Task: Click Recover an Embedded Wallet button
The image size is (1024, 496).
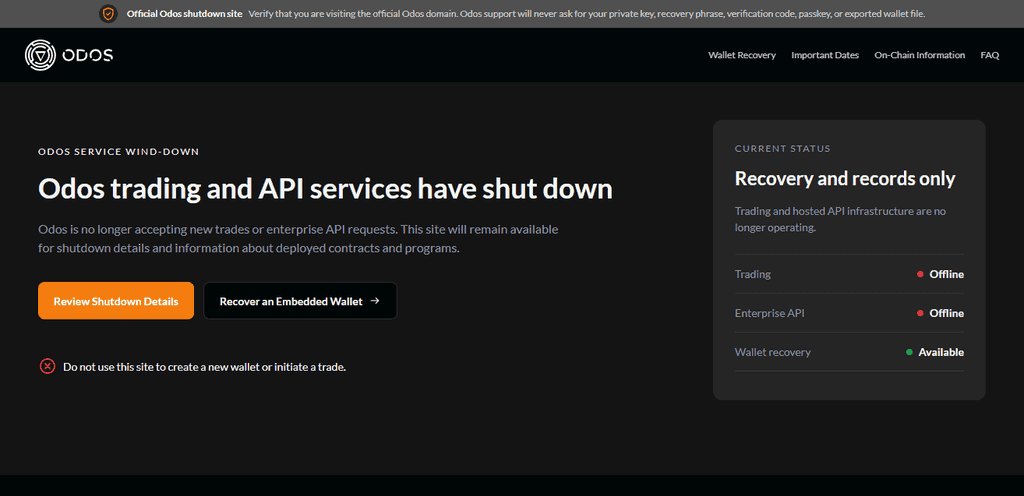Action: [300, 301]
